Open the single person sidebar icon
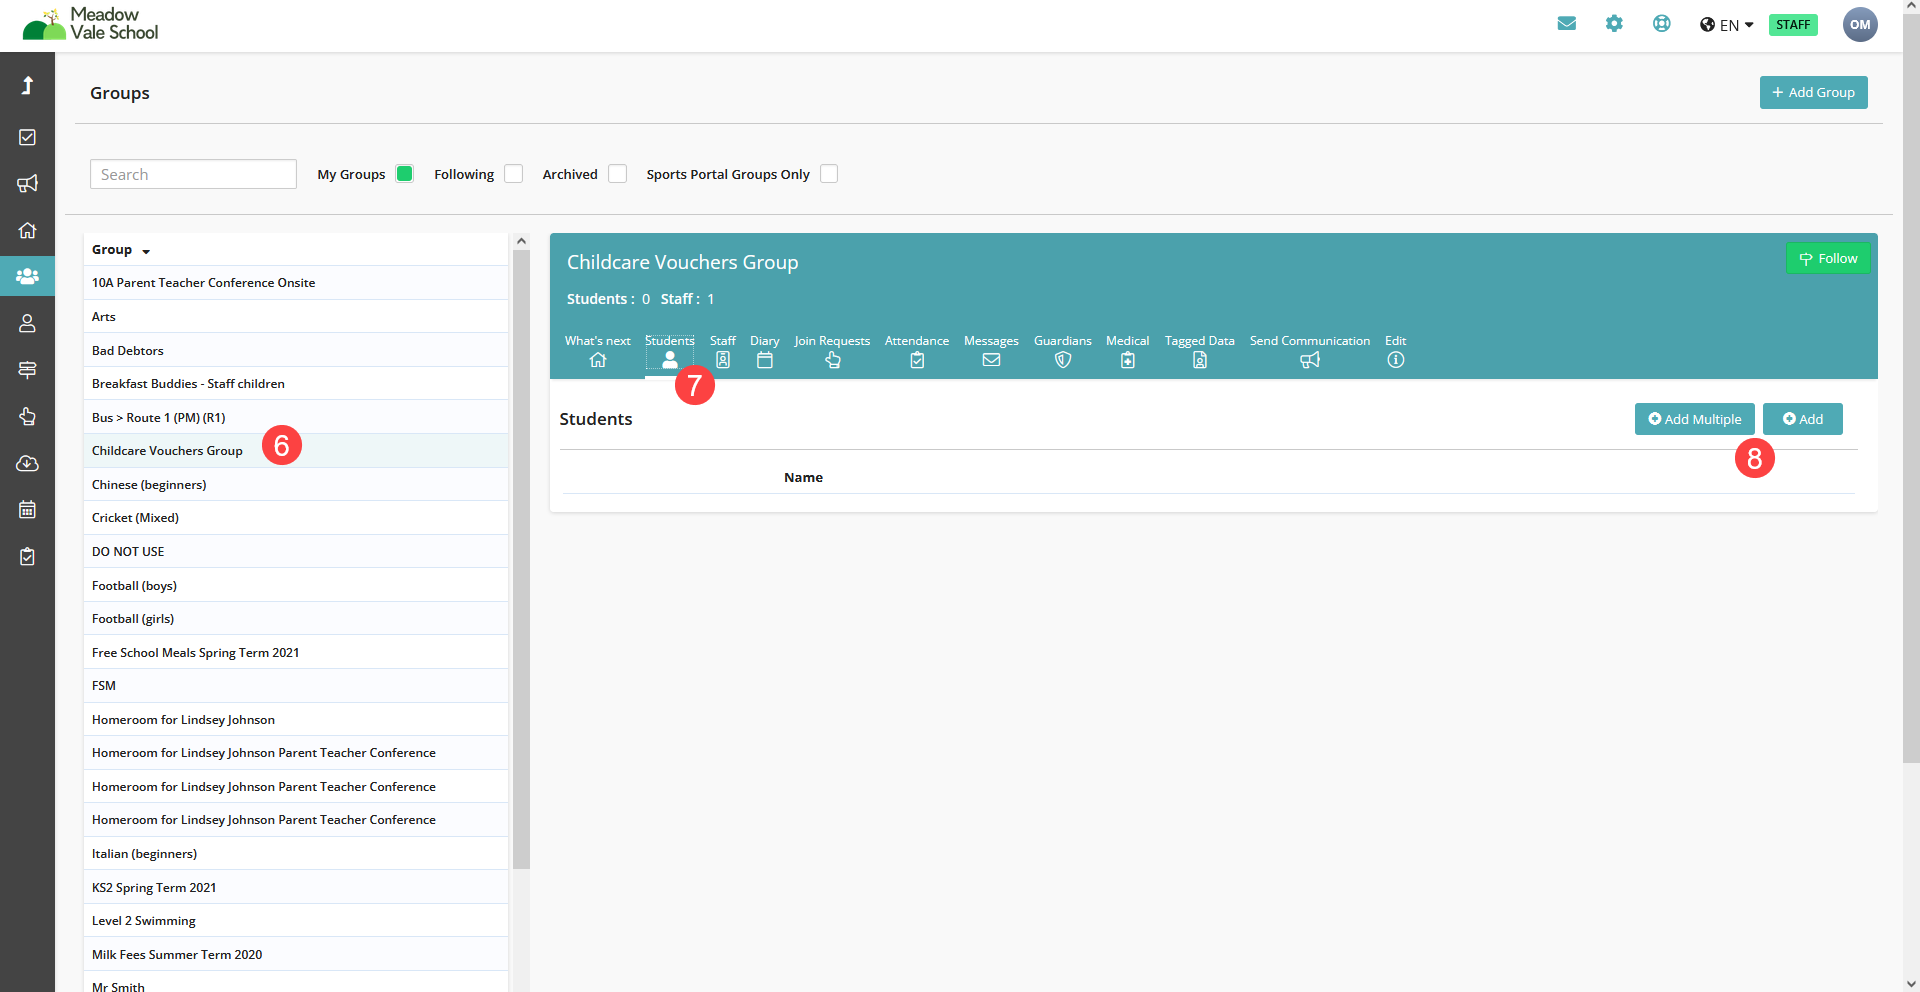1920x992 pixels. pos(27,323)
